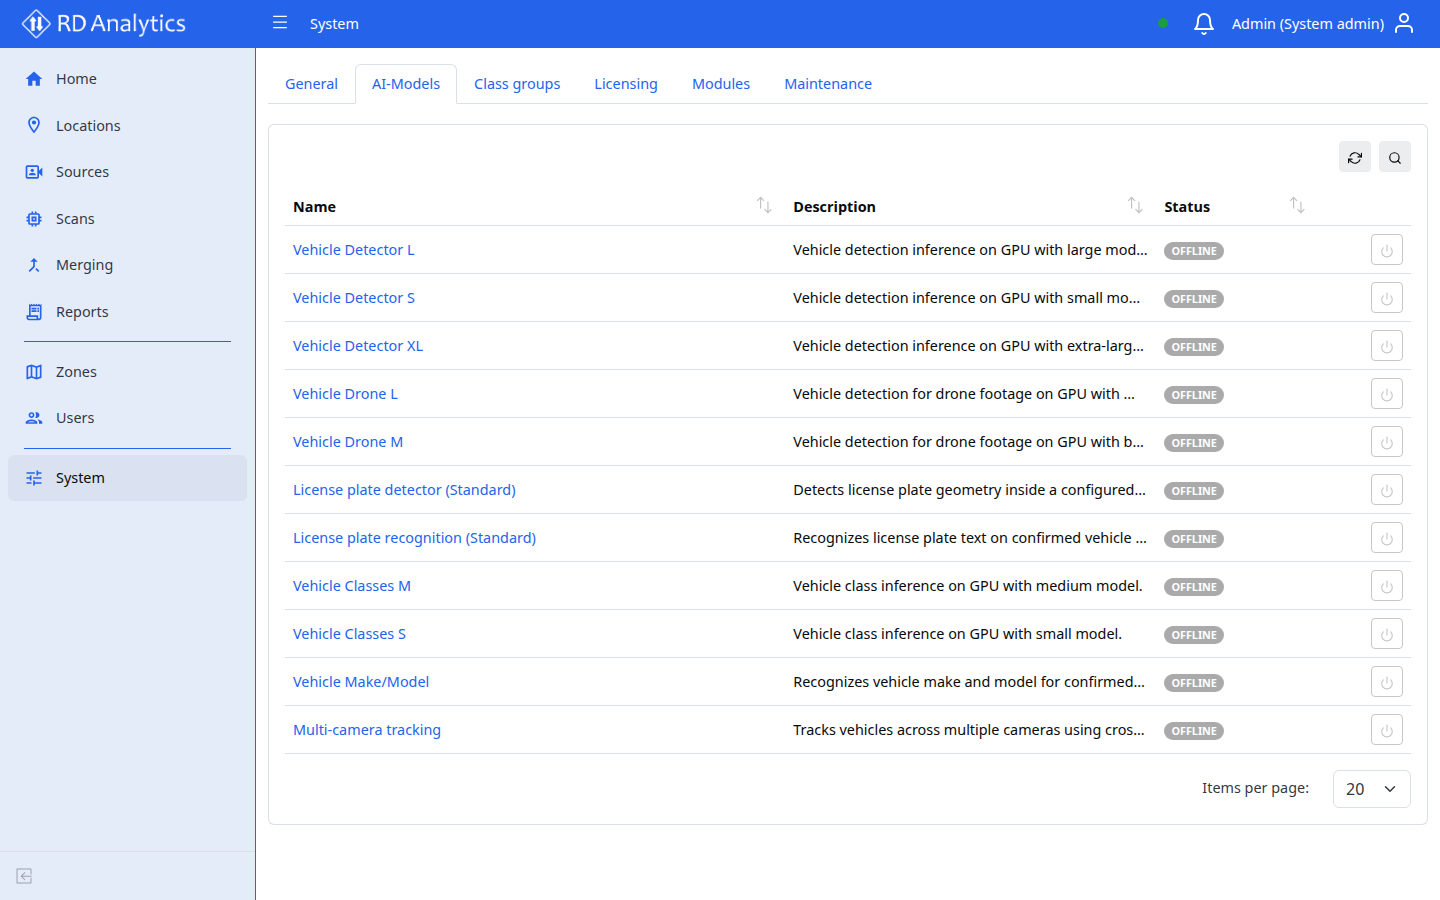Power on Vehicle Make/Model
Image resolution: width=1440 pixels, height=900 pixels.
(x=1387, y=682)
